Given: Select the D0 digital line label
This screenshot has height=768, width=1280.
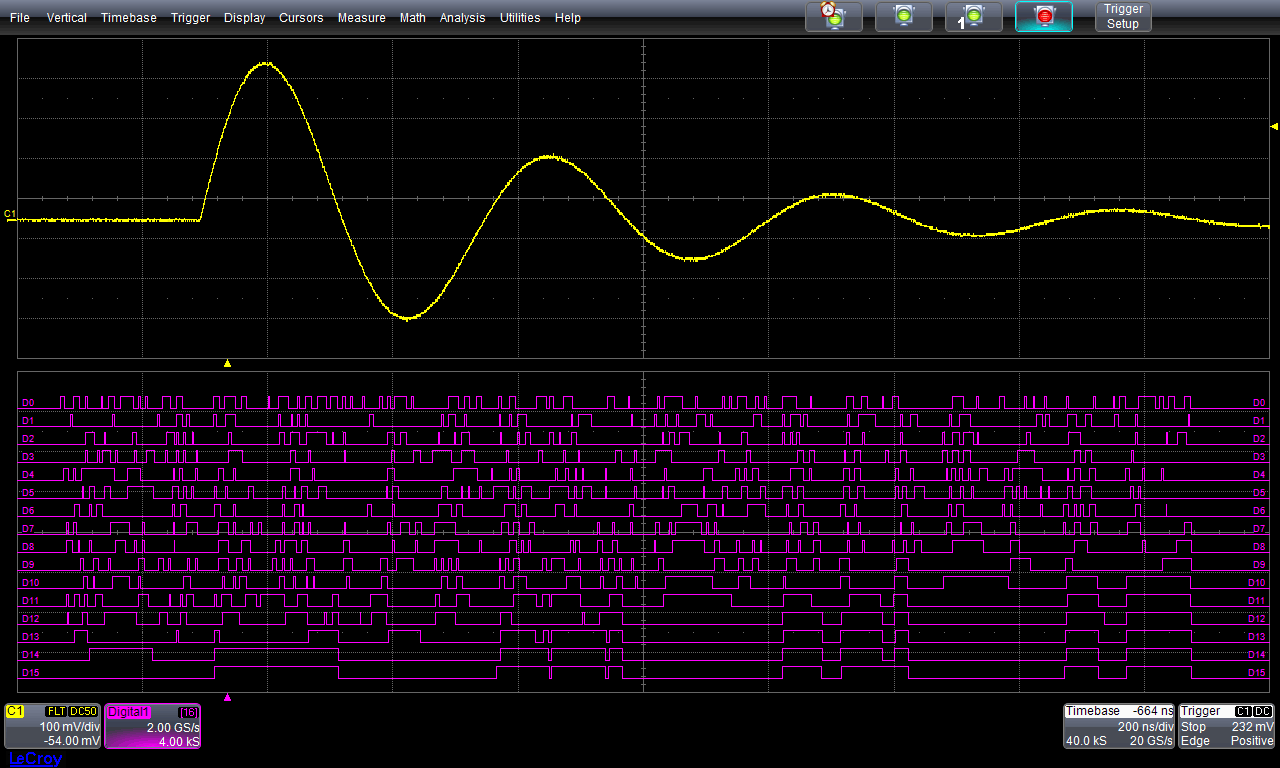Looking at the screenshot, I should tap(28, 402).
